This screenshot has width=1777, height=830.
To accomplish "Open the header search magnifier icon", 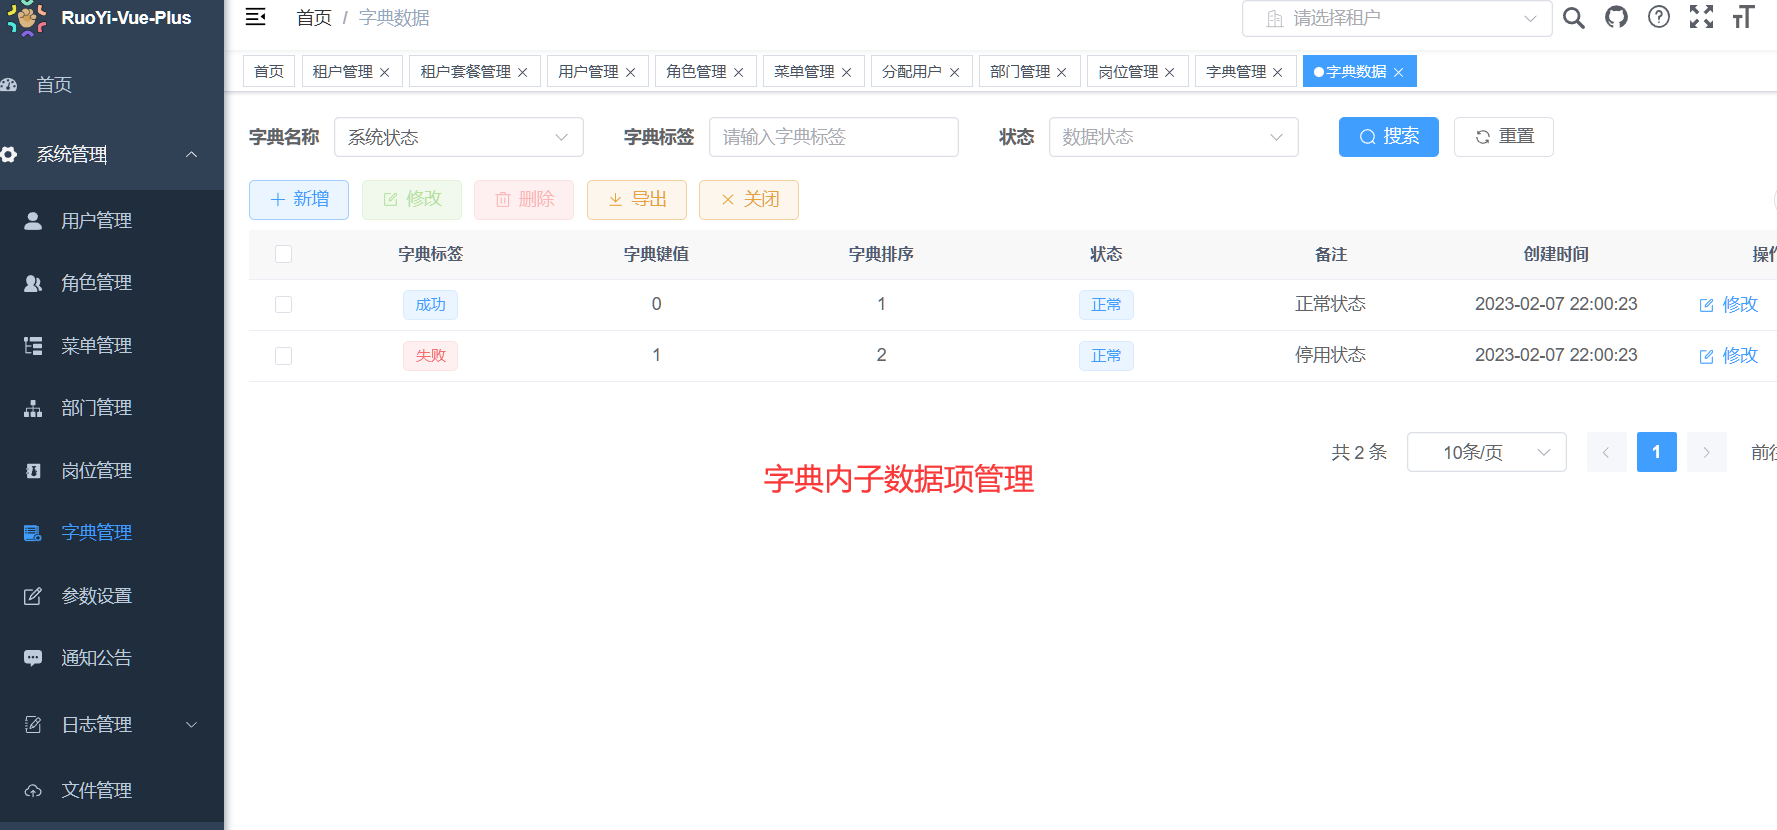I will (1574, 18).
